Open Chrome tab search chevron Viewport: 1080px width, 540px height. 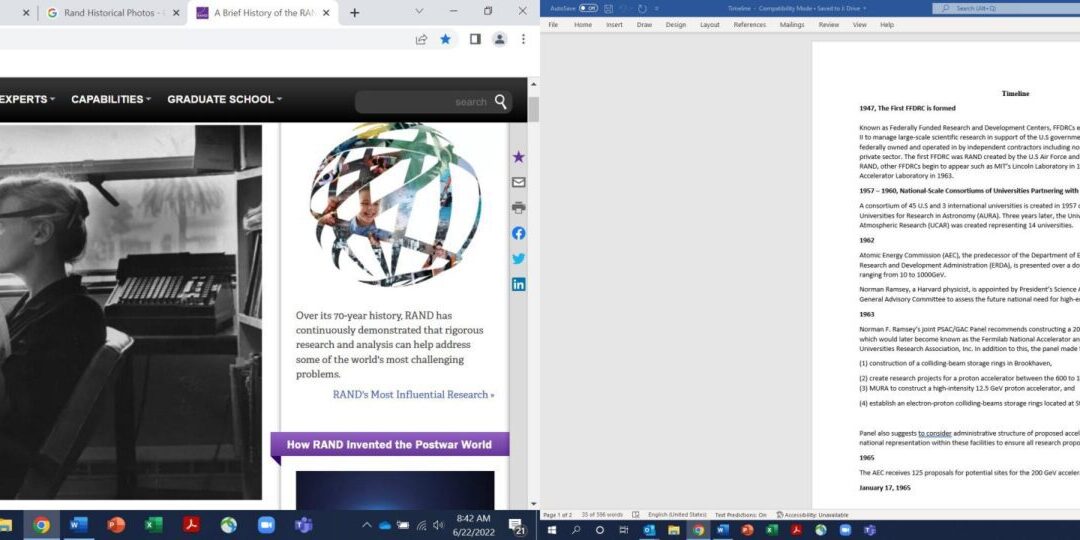click(x=418, y=12)
